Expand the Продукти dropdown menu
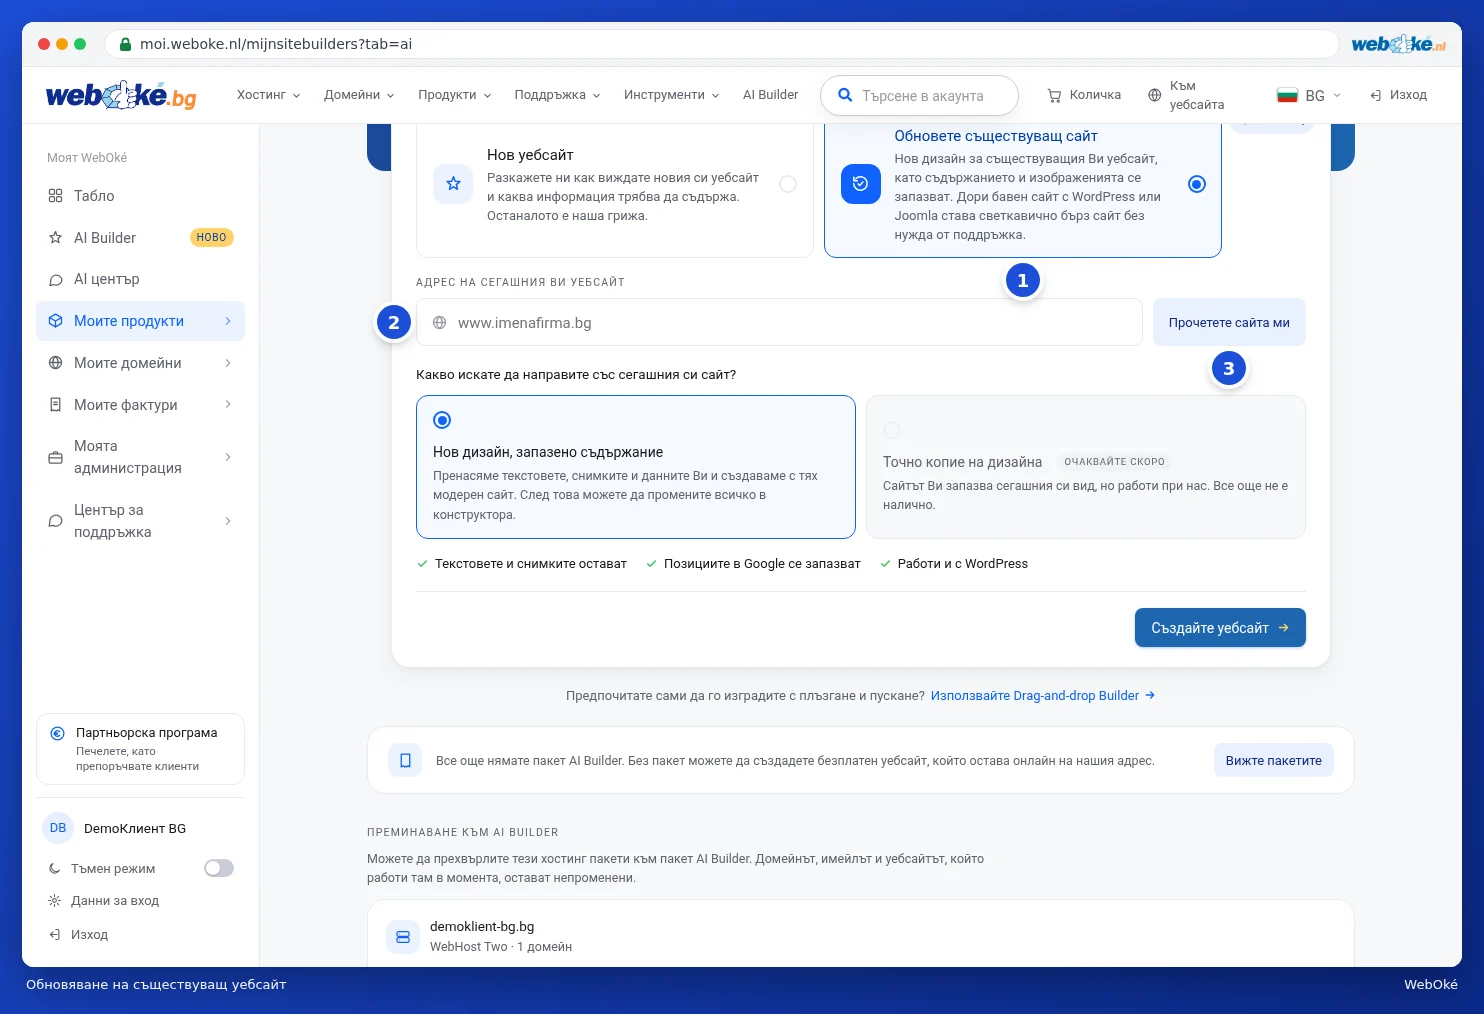 pos(455,95)
